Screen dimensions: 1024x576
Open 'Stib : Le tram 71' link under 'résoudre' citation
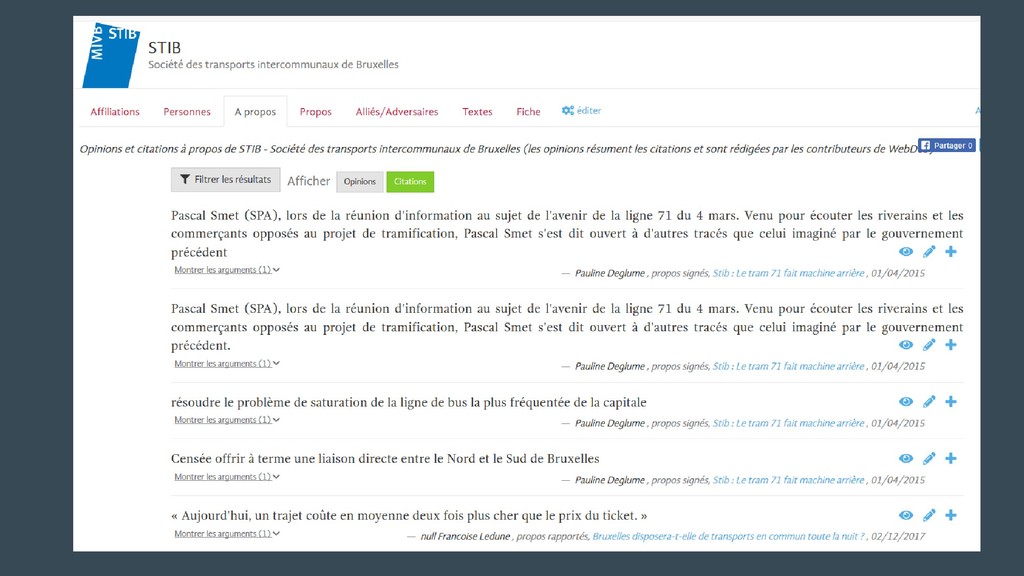(x=788, y=423)
